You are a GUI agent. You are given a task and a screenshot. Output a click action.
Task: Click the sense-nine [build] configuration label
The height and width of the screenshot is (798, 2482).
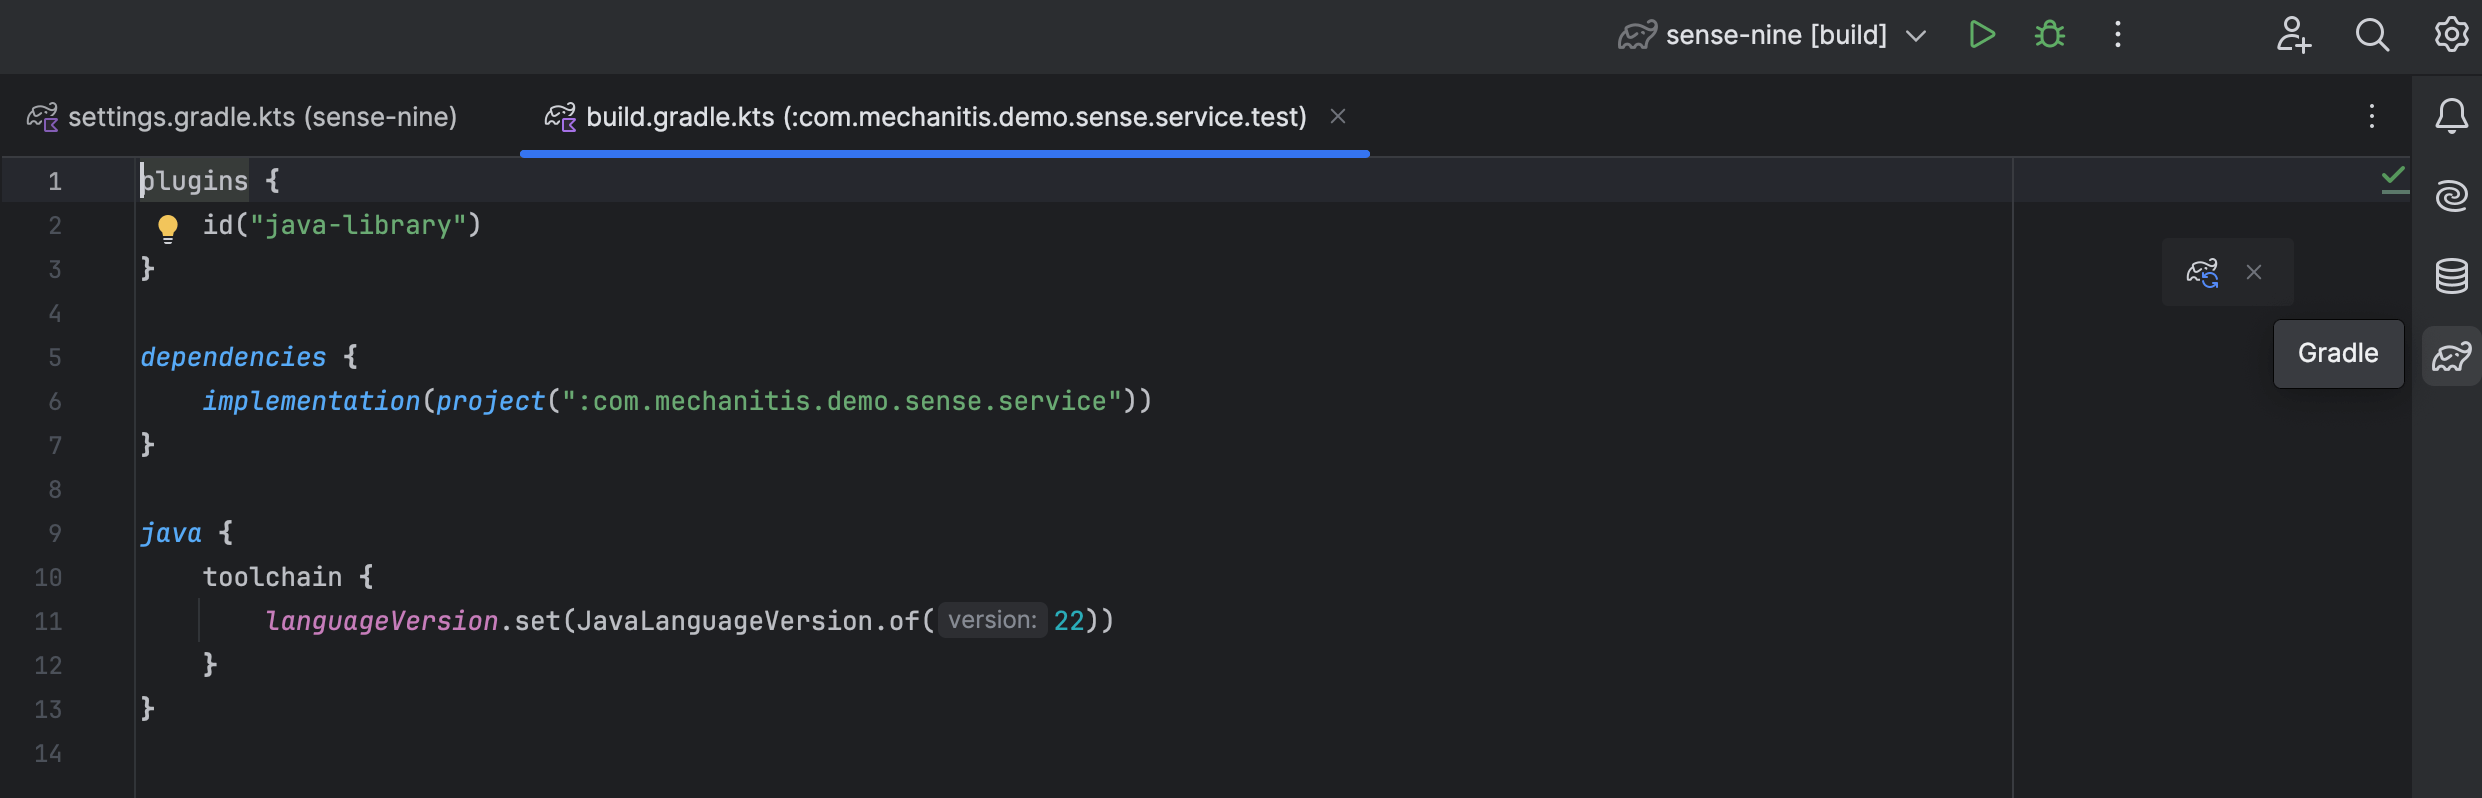pyautogui.click(x=1776, y=35)
